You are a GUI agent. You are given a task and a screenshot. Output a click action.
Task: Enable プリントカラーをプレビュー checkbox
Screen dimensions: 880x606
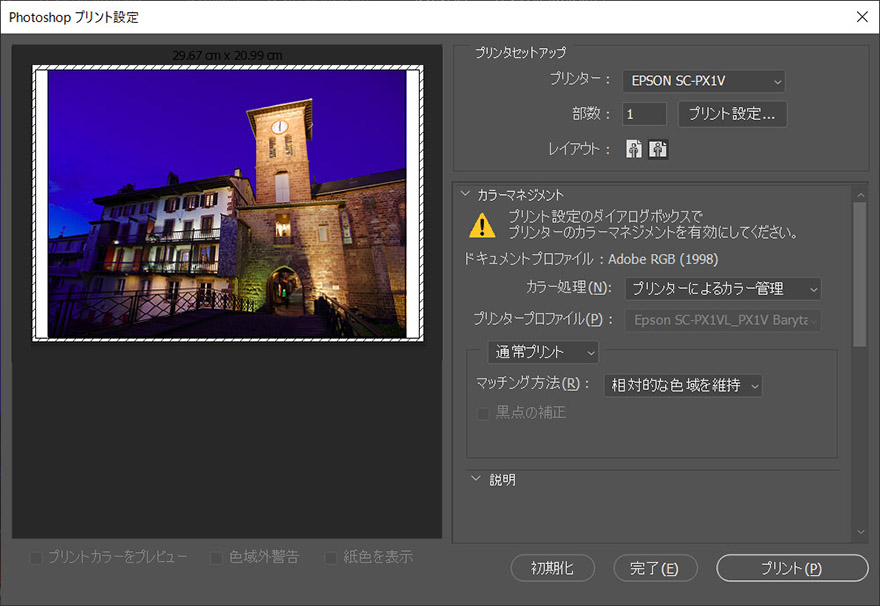tap(37, 557)
